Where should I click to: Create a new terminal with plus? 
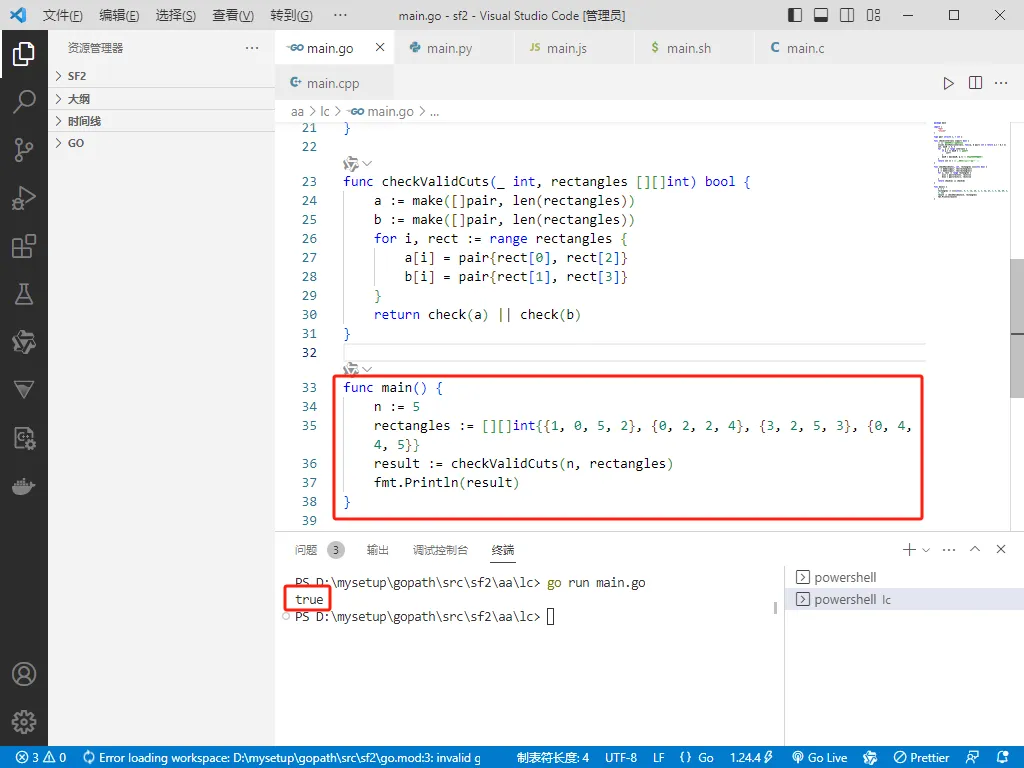909,550
